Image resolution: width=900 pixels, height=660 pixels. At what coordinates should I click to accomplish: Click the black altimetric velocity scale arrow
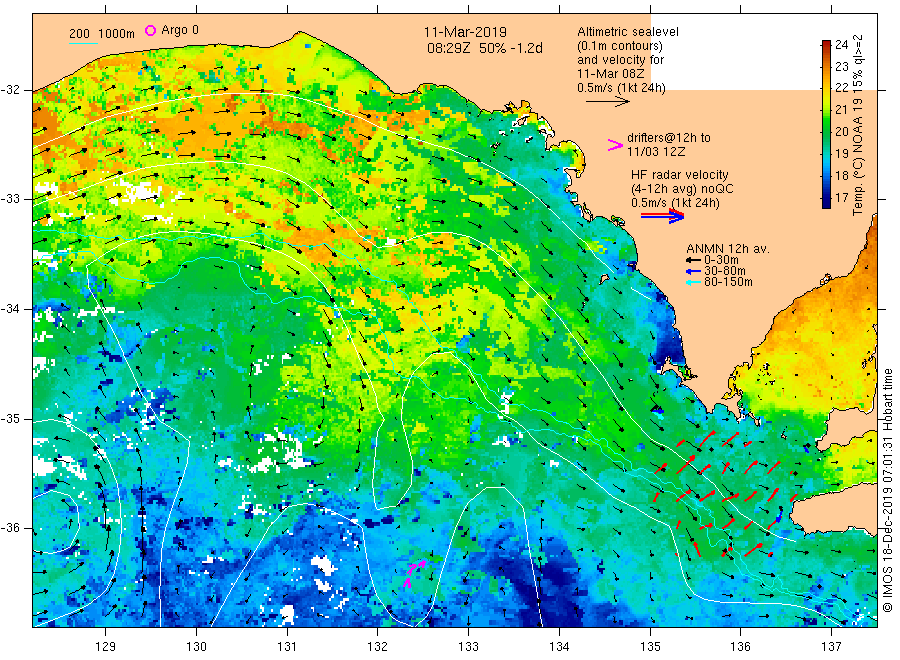pos(608,102)
